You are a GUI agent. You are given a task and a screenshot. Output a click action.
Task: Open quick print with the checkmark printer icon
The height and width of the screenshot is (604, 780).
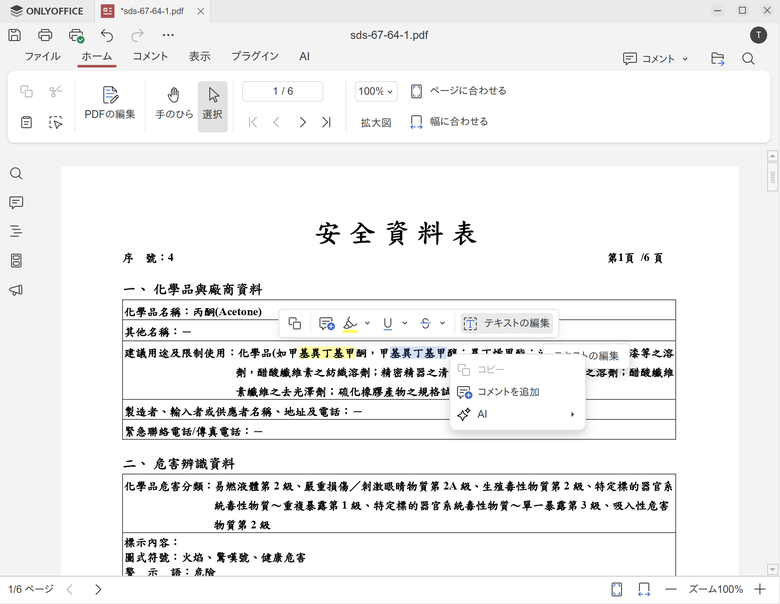pos(76,35)
